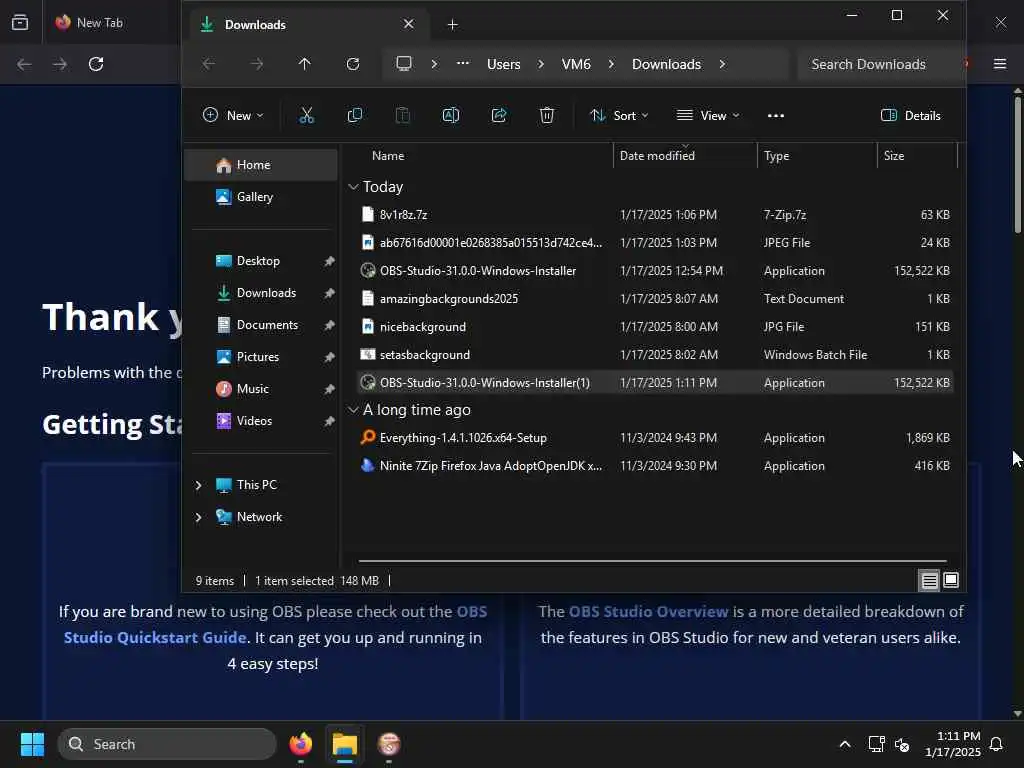Image resolution: width=1024 pixels, height=768 pixels.
Task: Unpin Music from Quick access
Action: pos(329,389)
